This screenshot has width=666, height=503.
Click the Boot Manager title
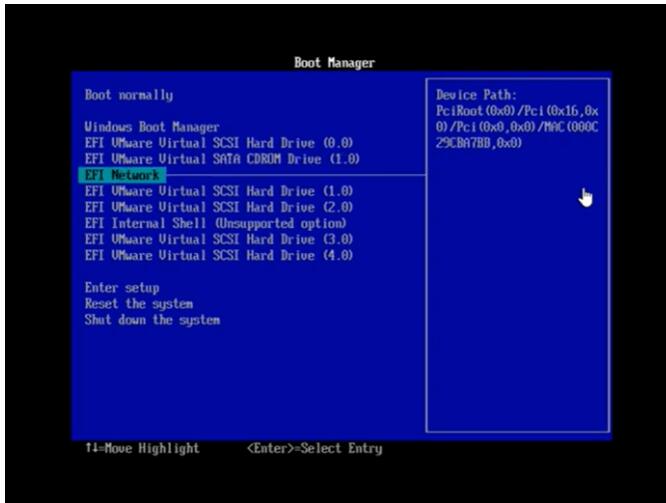point(334,63)
